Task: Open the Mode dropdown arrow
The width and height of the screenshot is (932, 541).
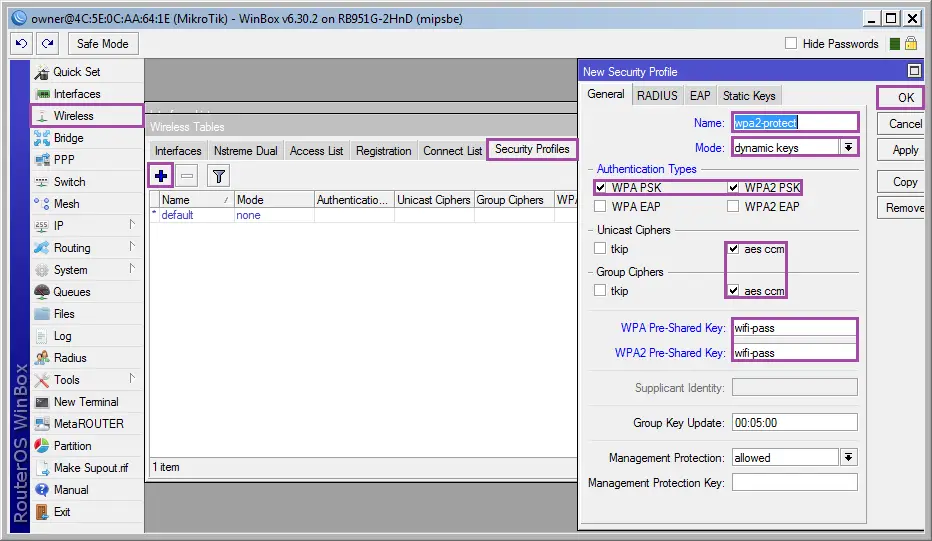Action: pyautogui.click(x=848, y=147)
